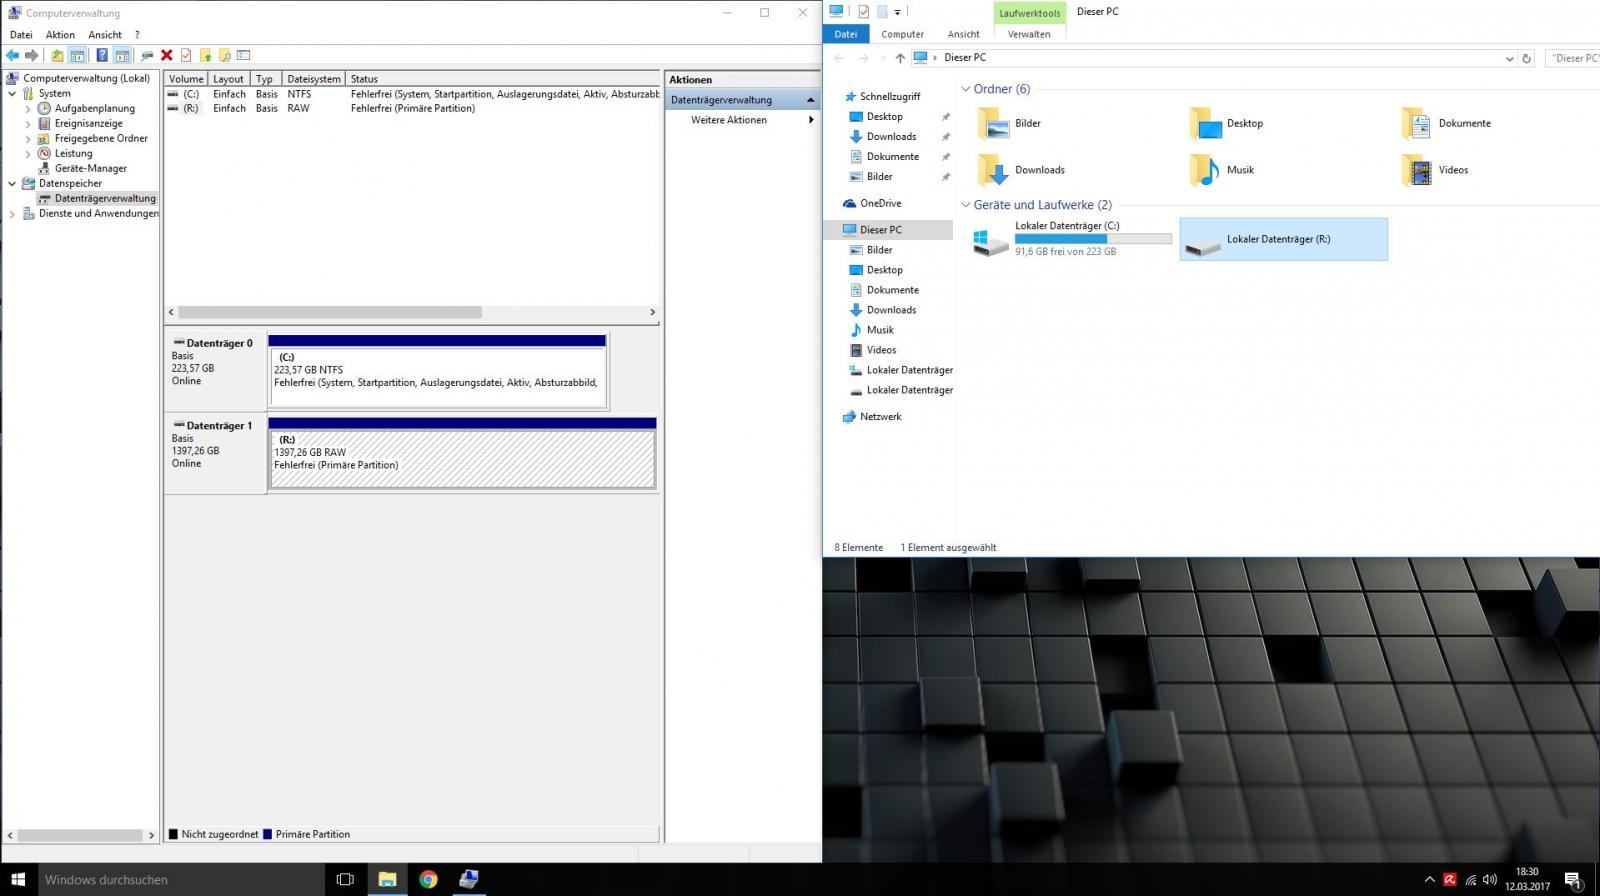Sort by the Volume column header

coord(186,79)
